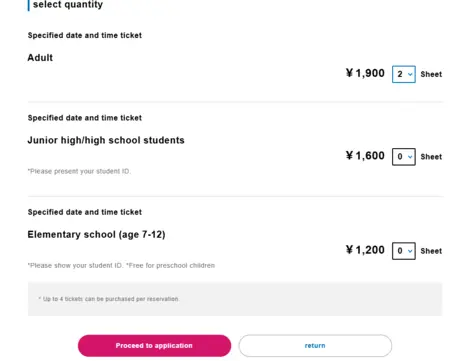Click the 'Free for preschool children' note
This screenshot has height=361, width=470.
point(170,266)
